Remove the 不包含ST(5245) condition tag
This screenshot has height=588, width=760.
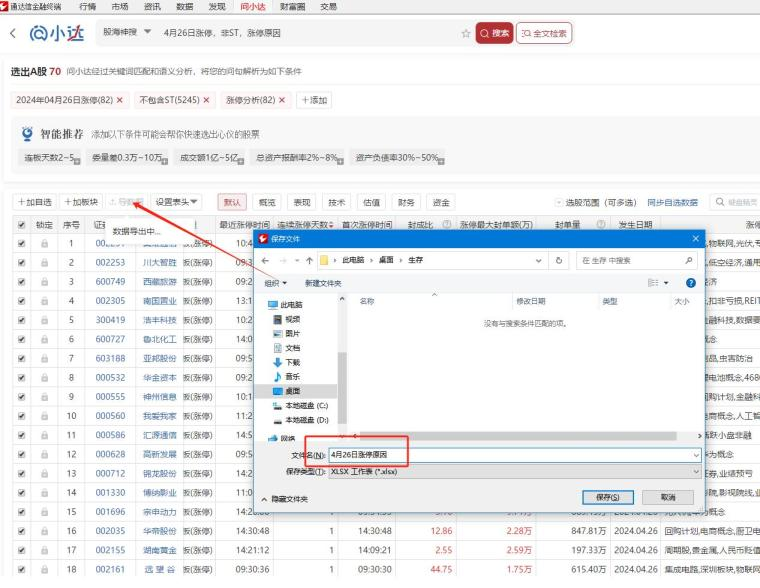pyautogui.click(x=206, y=100)
